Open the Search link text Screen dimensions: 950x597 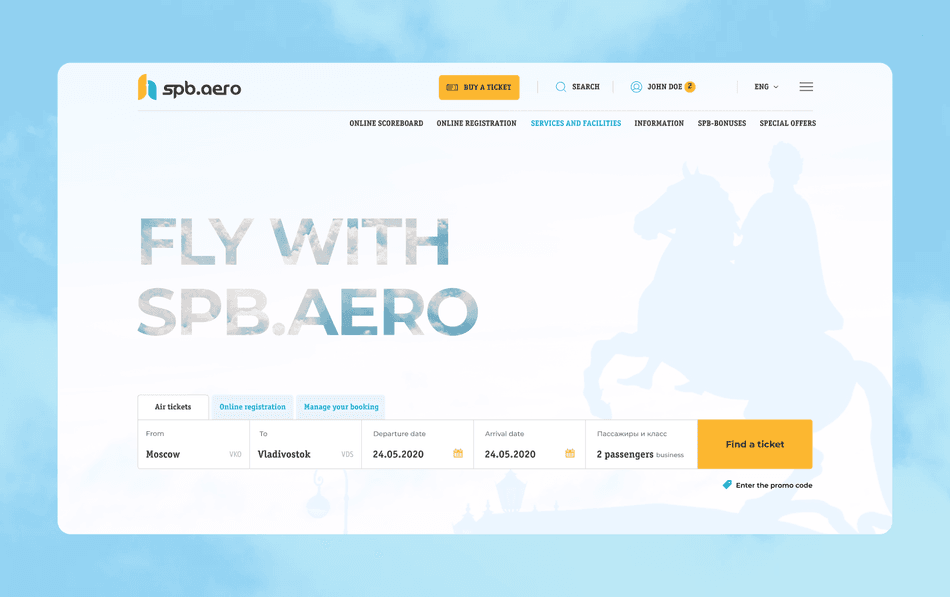[585, 87]
